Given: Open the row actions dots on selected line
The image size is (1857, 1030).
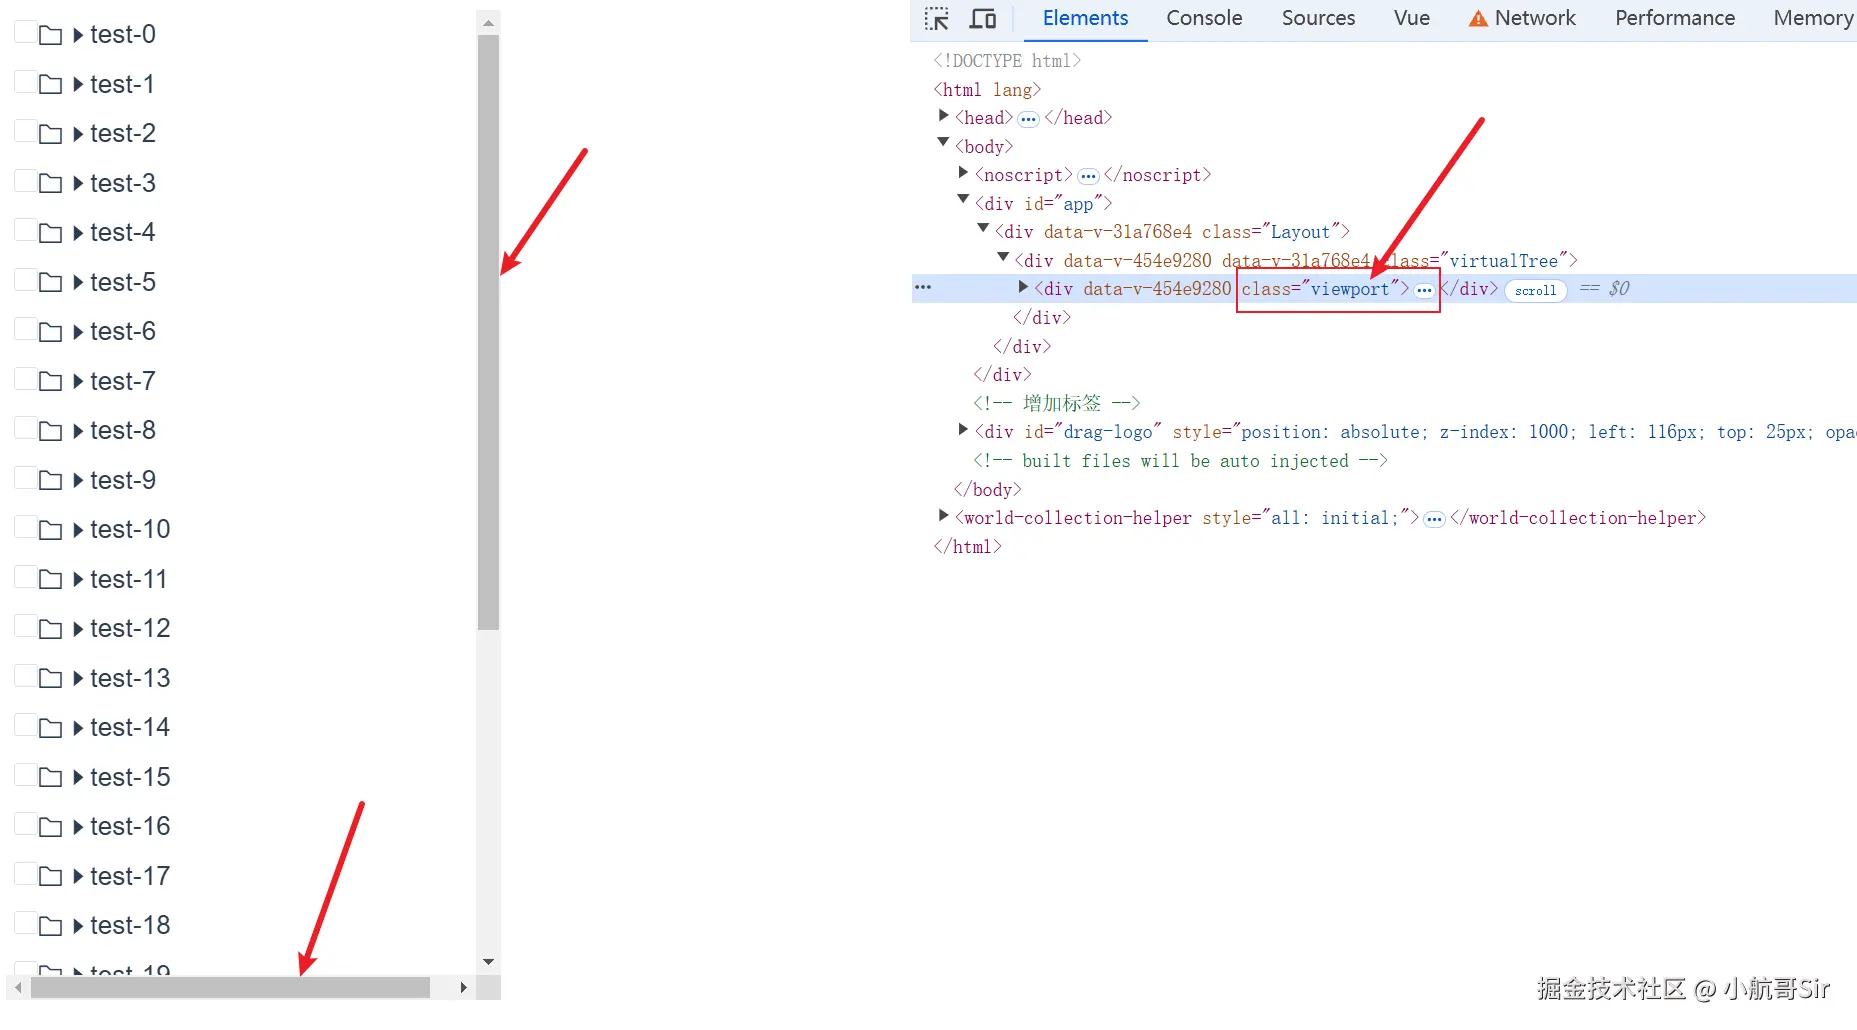Looking at the screenshot, I should (x=923, y=288).
